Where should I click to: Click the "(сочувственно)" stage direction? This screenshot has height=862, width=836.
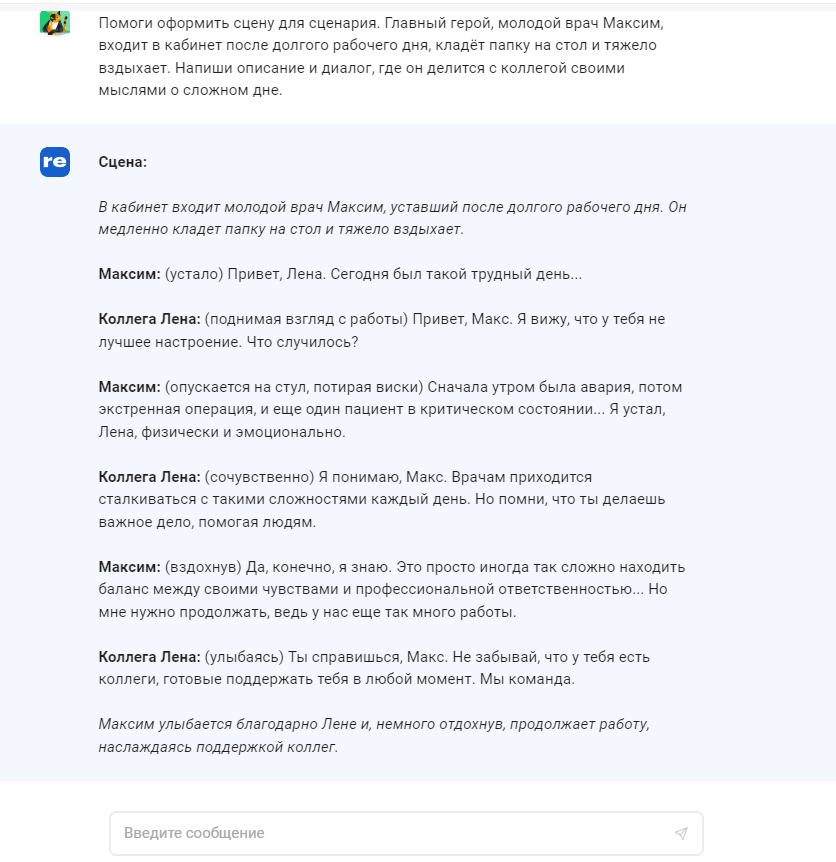pyautogui.click(x=259, y=477)
